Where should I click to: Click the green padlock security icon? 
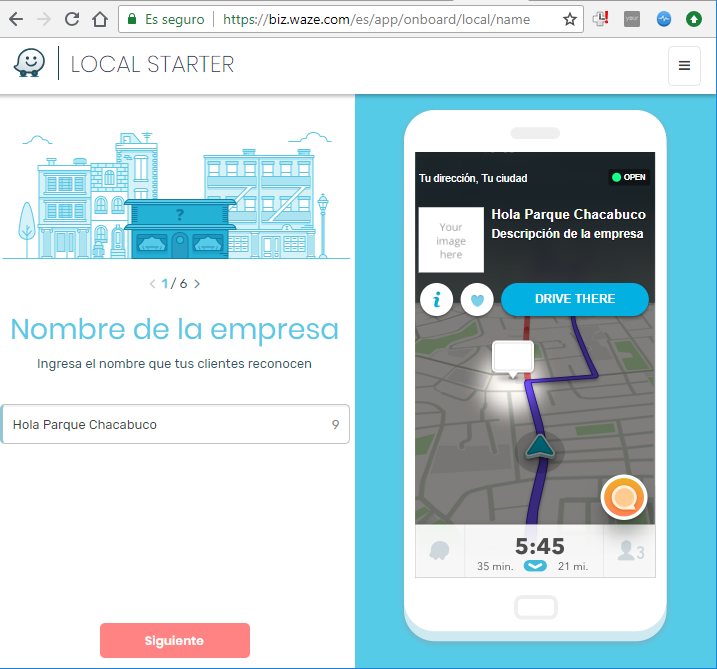132,19
